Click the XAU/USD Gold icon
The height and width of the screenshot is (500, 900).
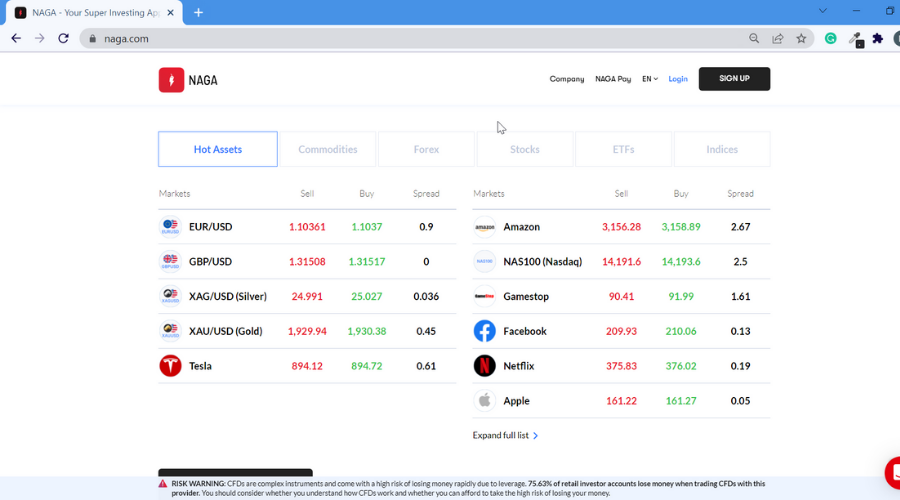point(170,331)
